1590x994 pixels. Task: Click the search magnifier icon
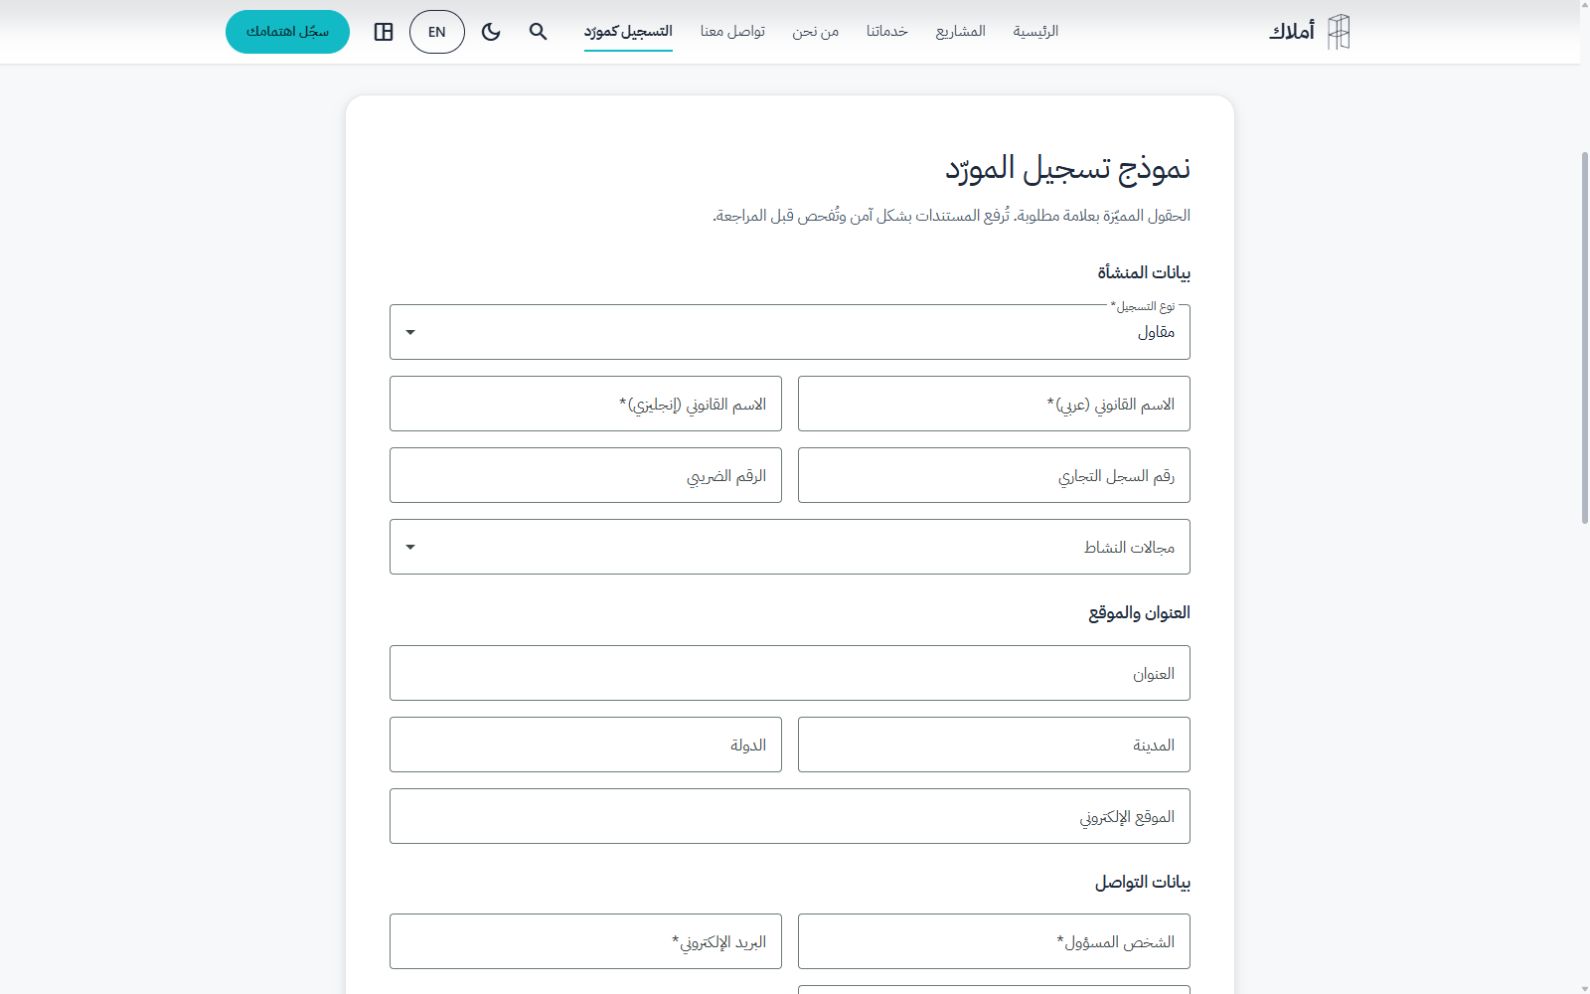pyautogui.click(x=538, y=32)
